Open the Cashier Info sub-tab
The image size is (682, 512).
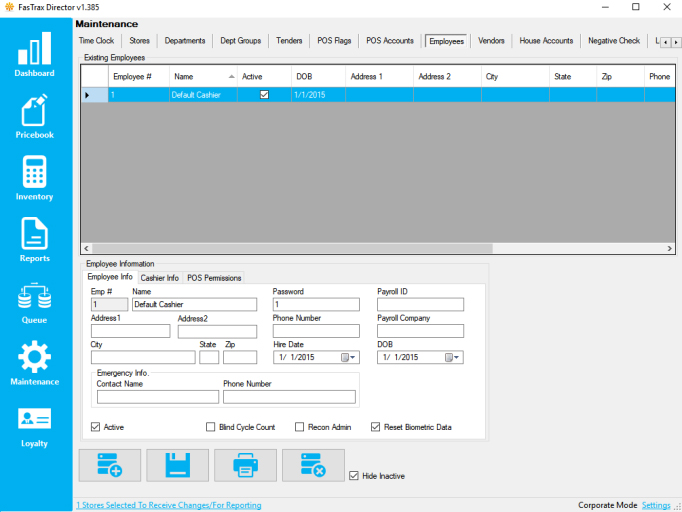(160, 278)
